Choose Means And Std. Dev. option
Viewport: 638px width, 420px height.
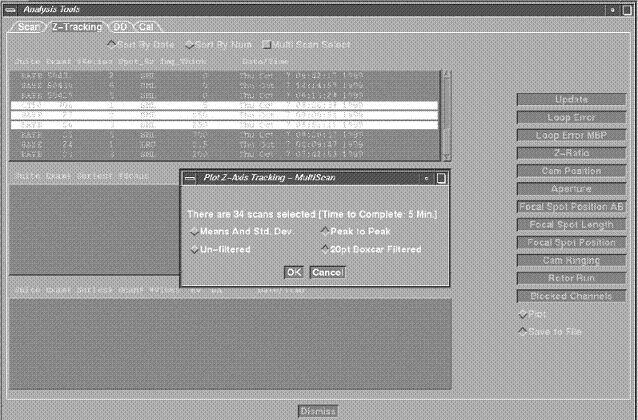click(193, 231)
